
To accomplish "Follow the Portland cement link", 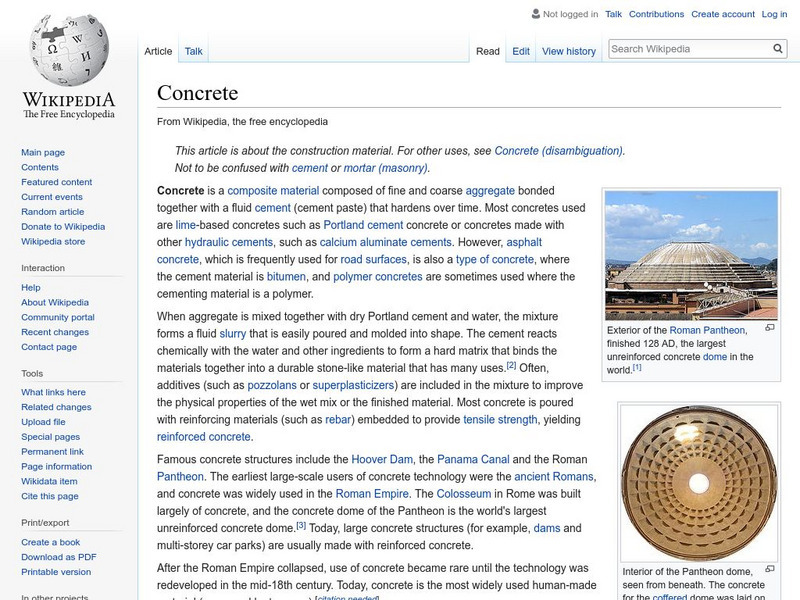I will pyautogui.click(x=363, y=225).
